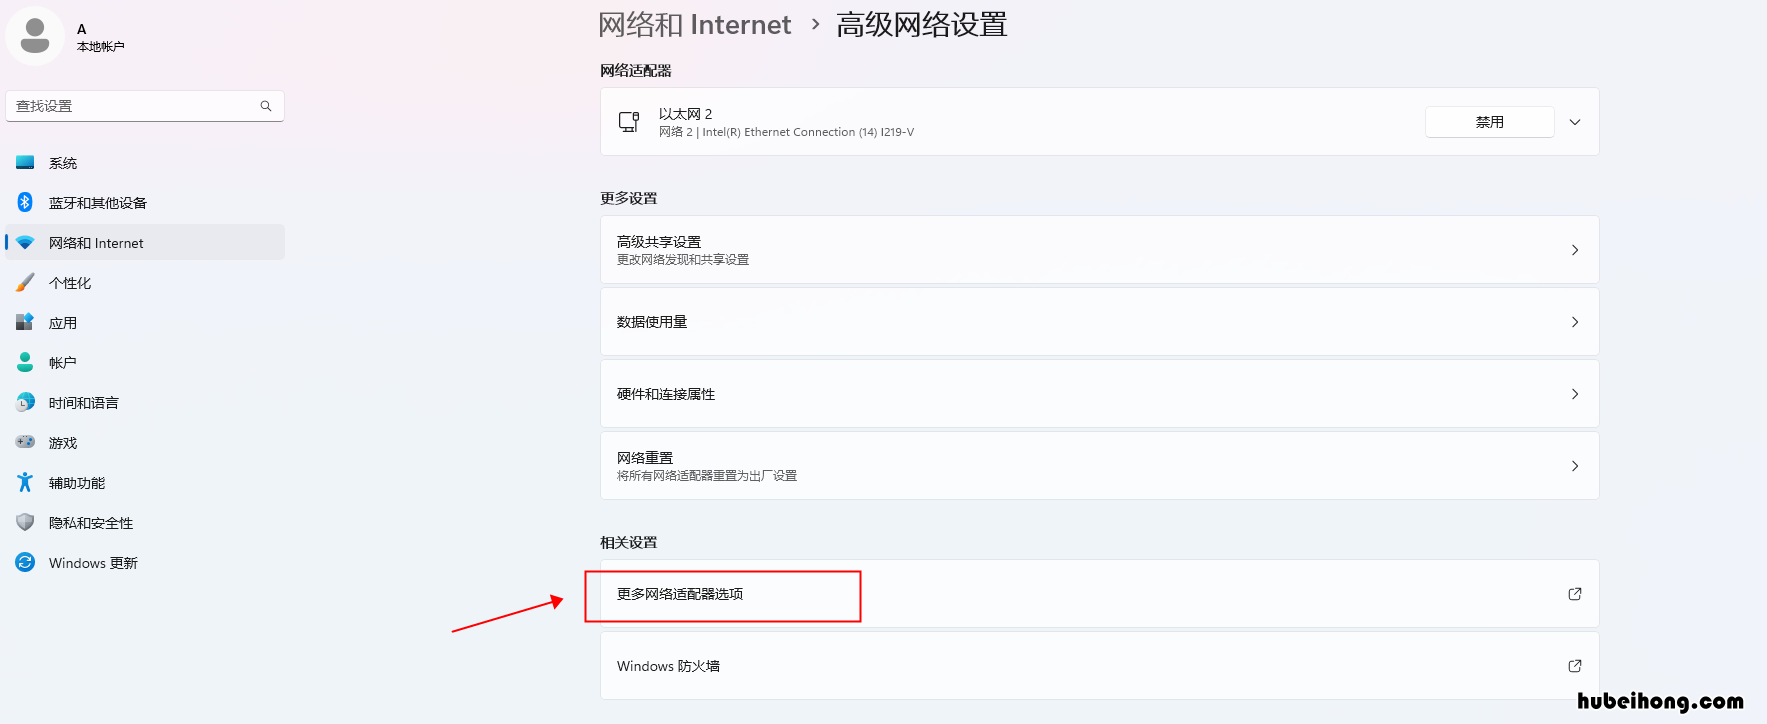1767x724 pixels.
Task: Click the 以太网 2 adapter icon
Action: [x=629, y=122]
